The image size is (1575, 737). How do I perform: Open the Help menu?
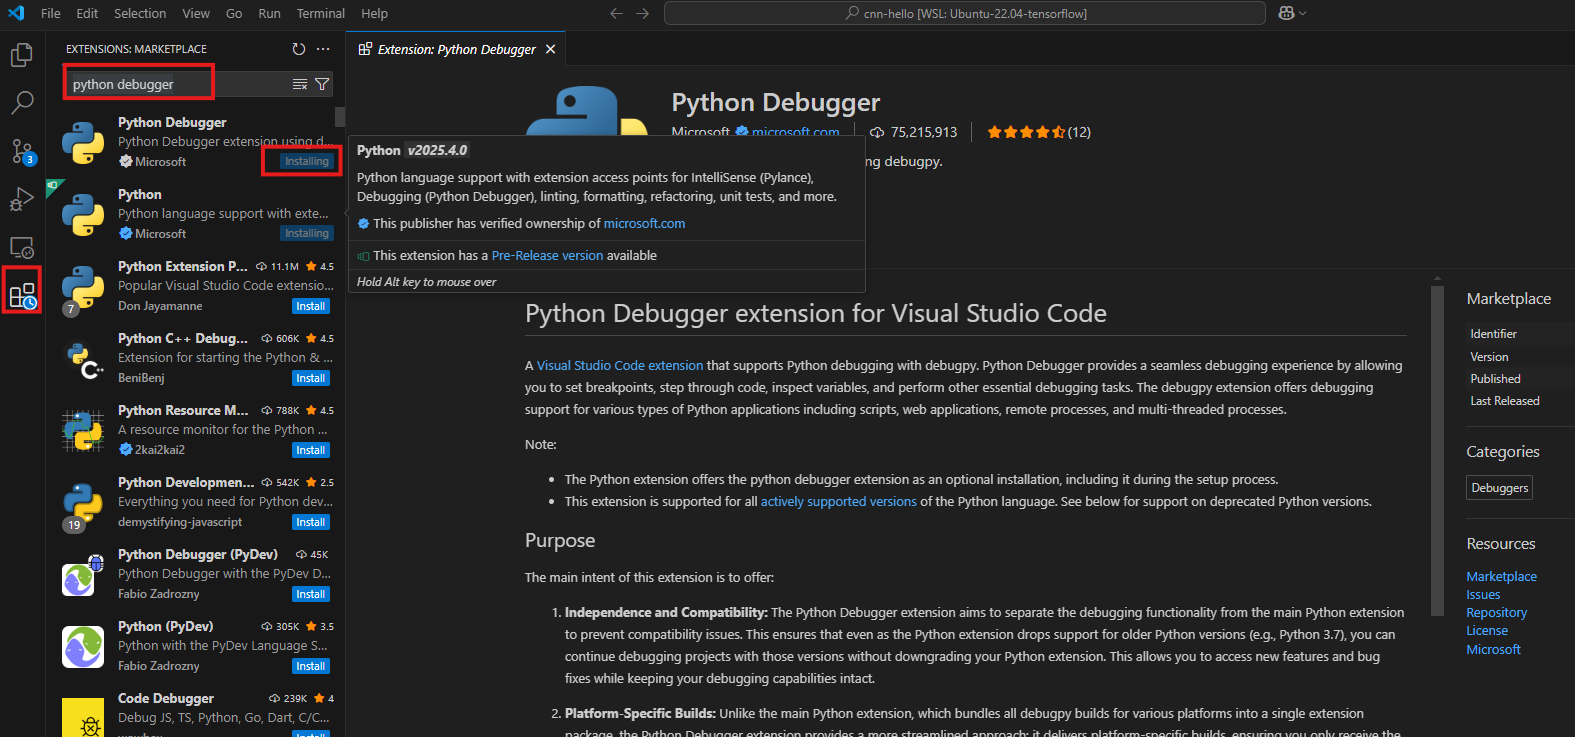coord(374,14)
